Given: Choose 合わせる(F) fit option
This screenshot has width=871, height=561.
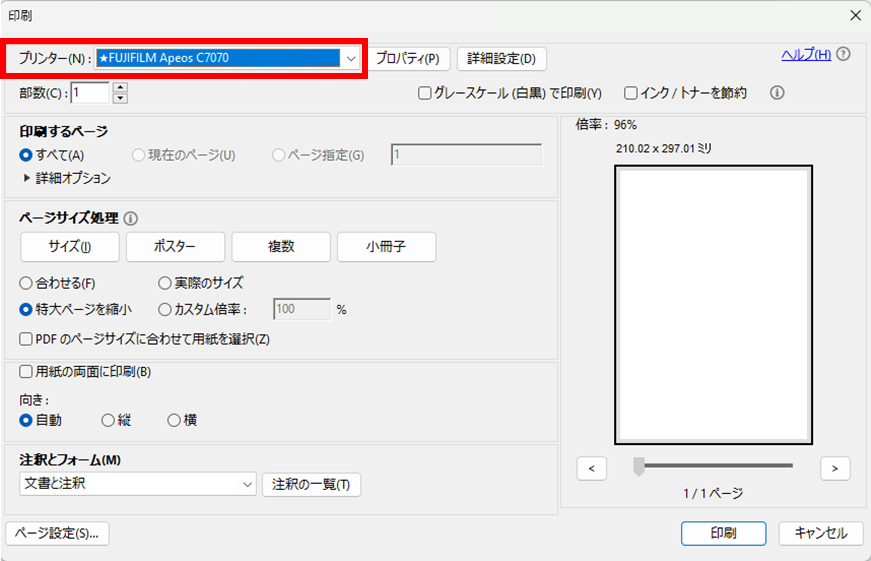Looking at the screenshot, I should click(x=26, y=283).
